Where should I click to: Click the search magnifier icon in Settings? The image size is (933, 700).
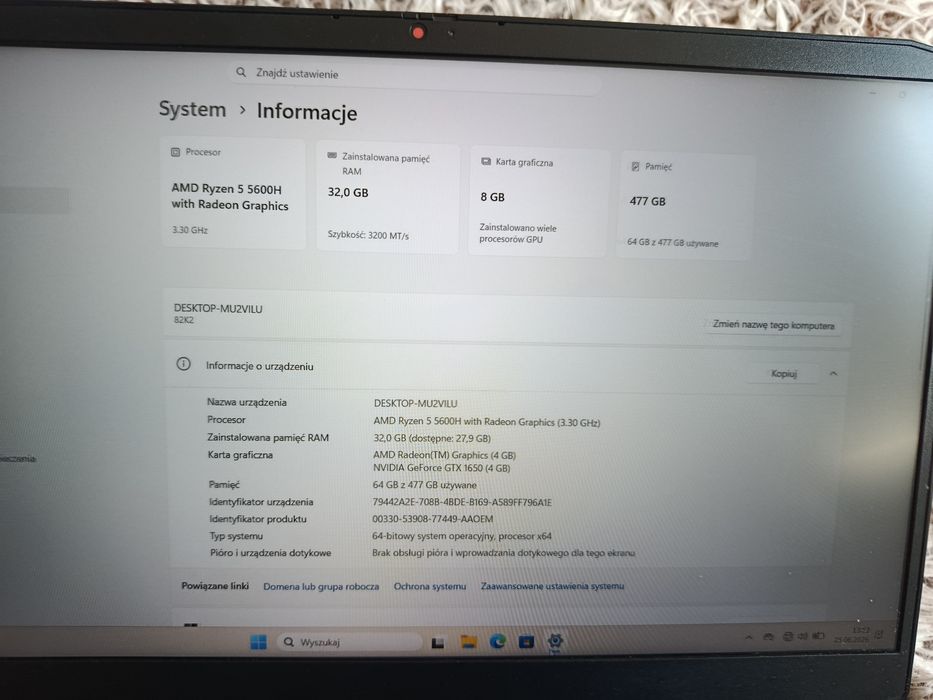[x=241, y=72]
